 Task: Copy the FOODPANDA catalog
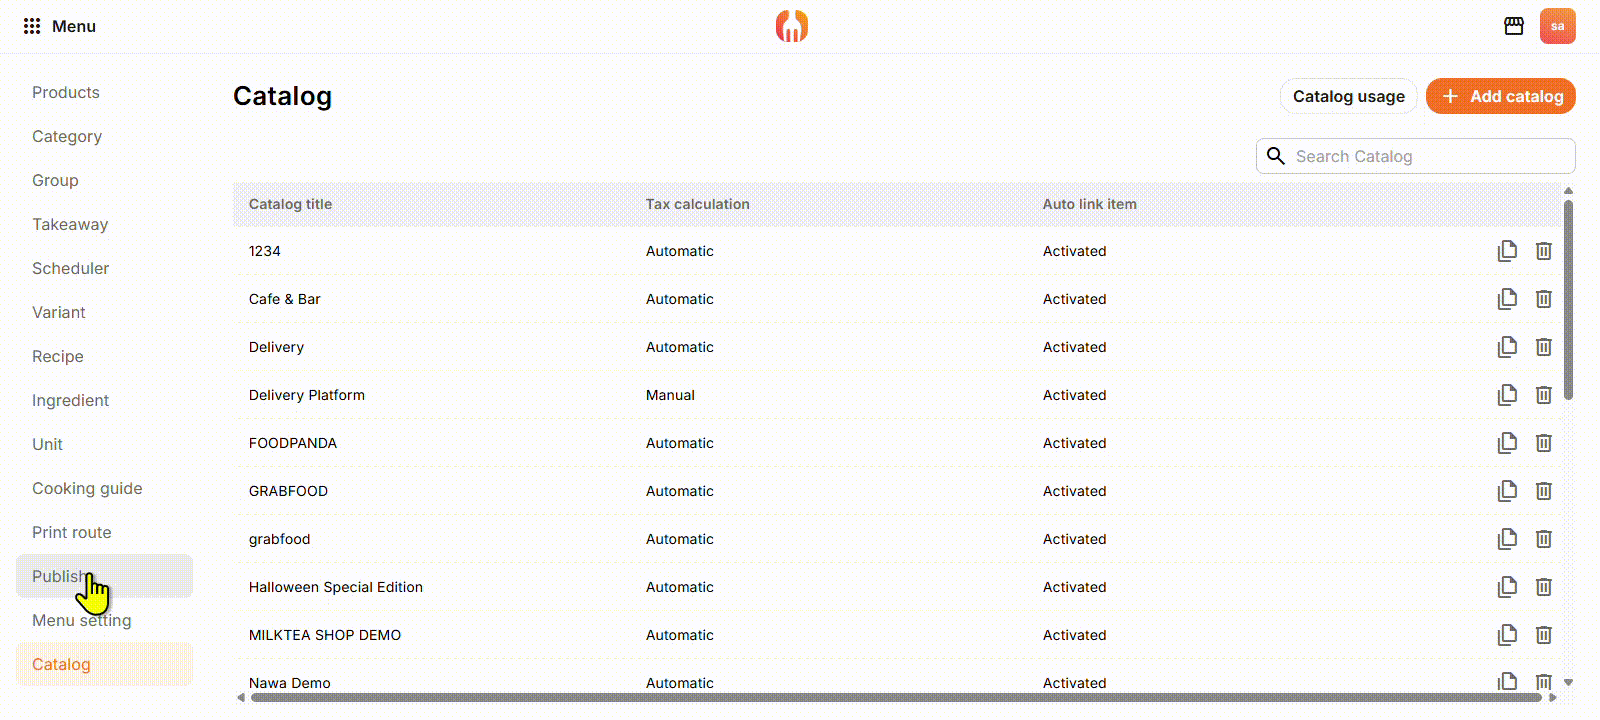(1507, 443)
